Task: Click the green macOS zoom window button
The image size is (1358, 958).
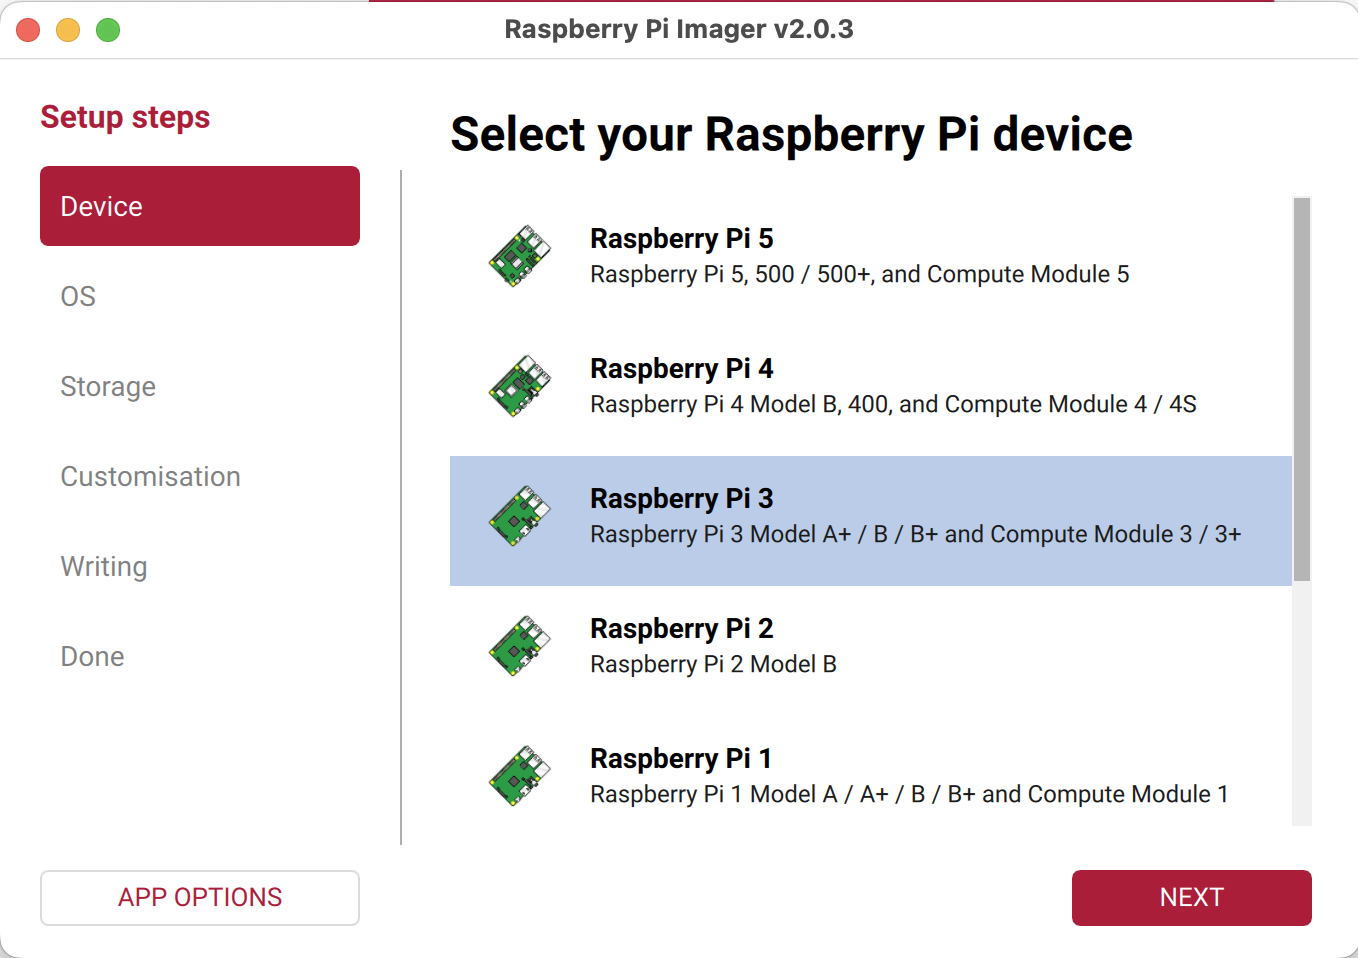Action: [108, 30]
